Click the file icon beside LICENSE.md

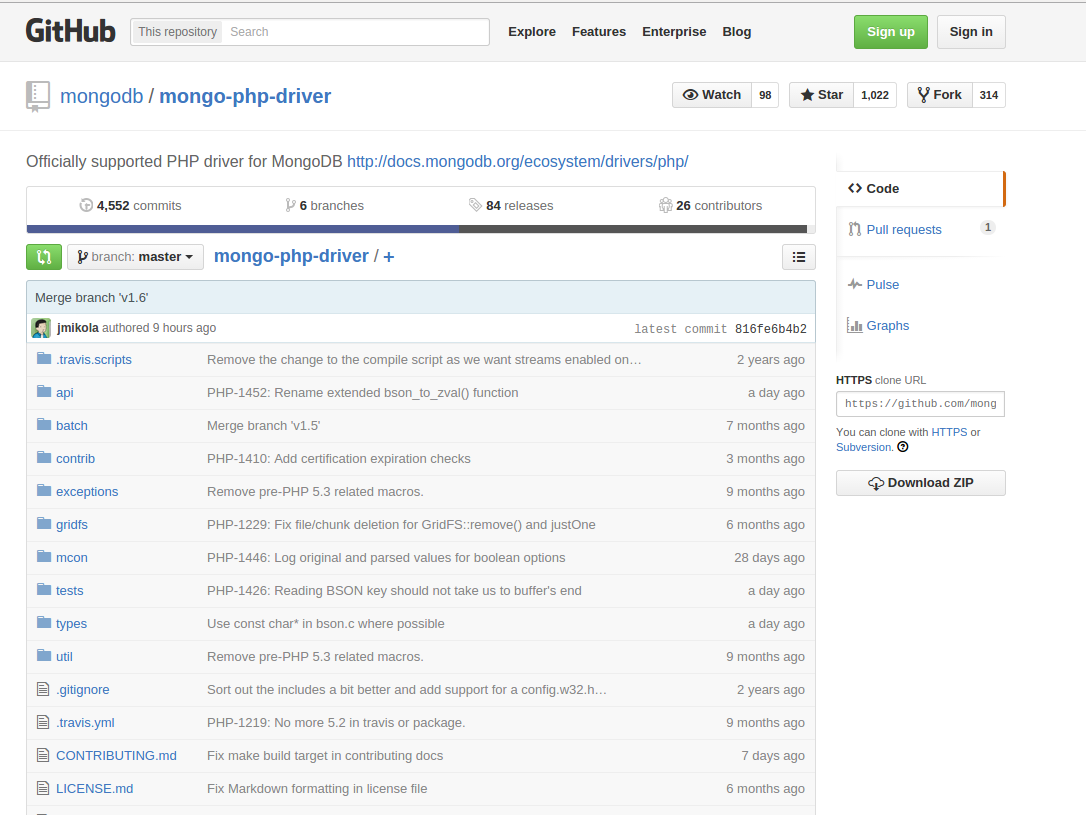[43, 788]
